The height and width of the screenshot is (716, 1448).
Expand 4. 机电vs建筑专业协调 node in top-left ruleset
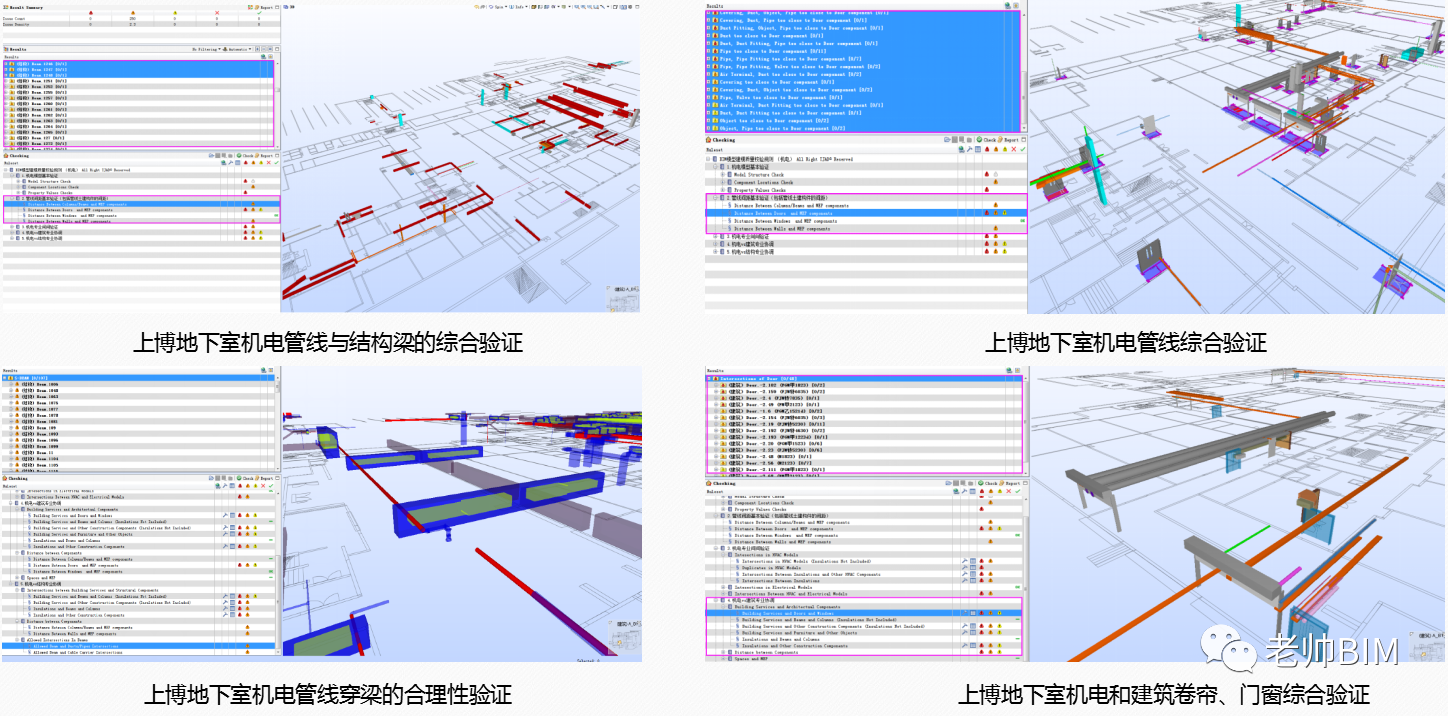pyautogui.click(x=12, y=233)
